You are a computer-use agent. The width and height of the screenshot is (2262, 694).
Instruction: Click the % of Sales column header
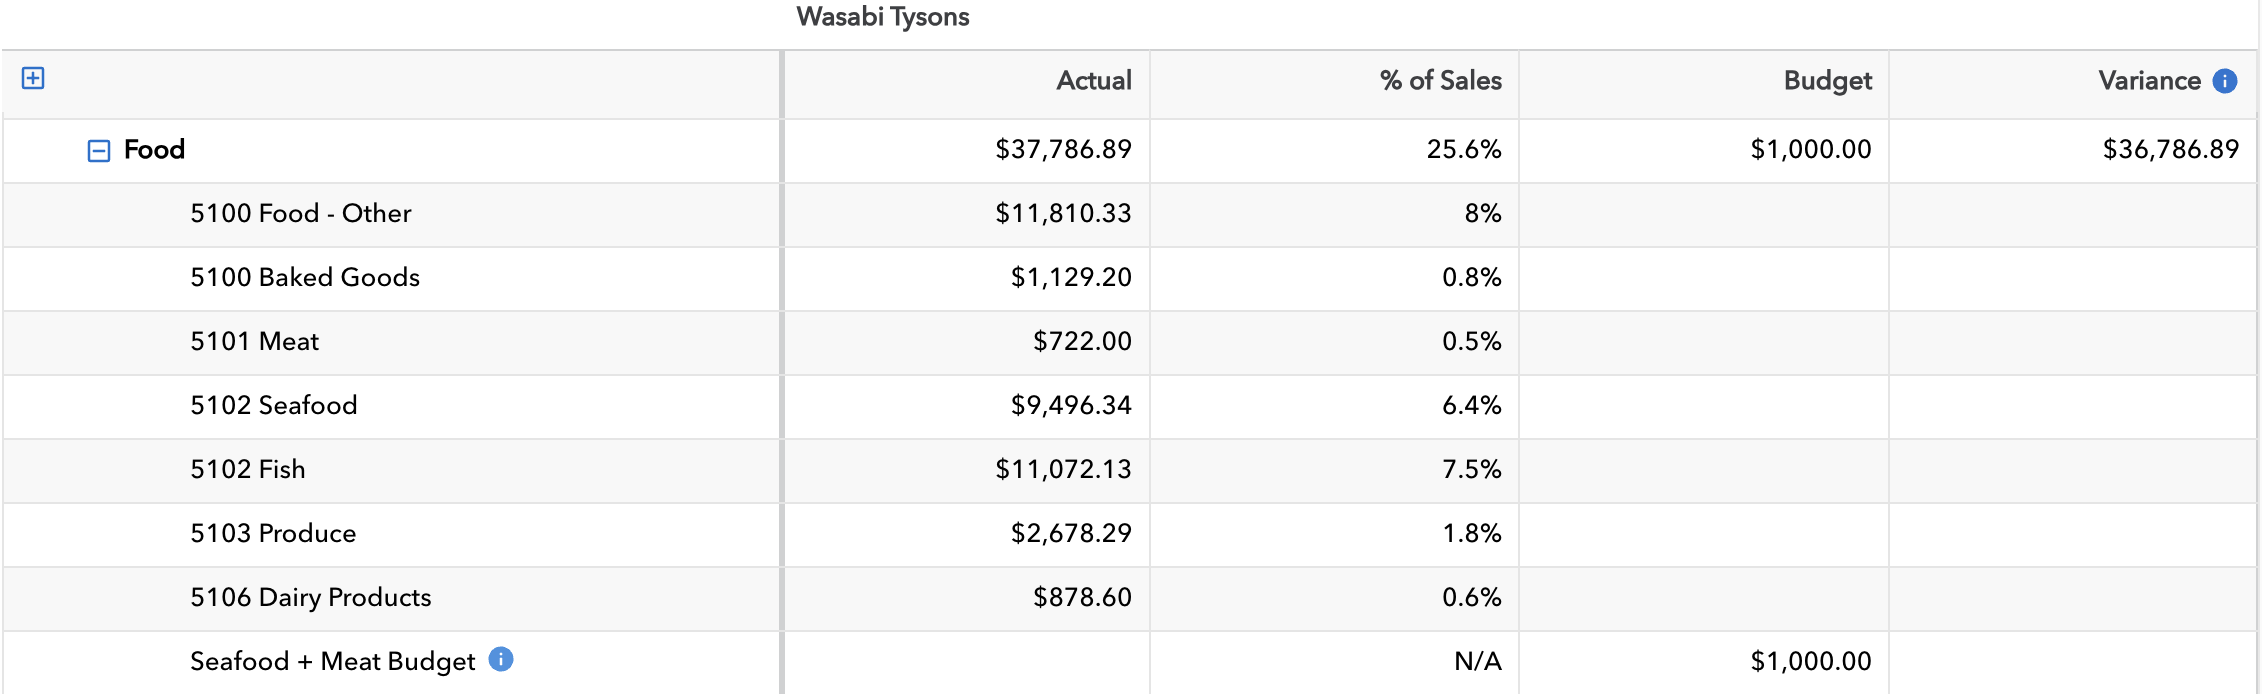1440,81
